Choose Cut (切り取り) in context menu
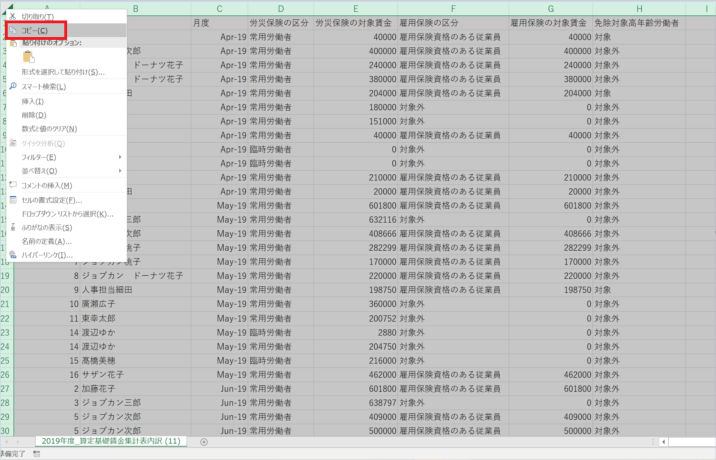Screen dimensions: 716x460 pyautogui.click(x=67, y=16)
